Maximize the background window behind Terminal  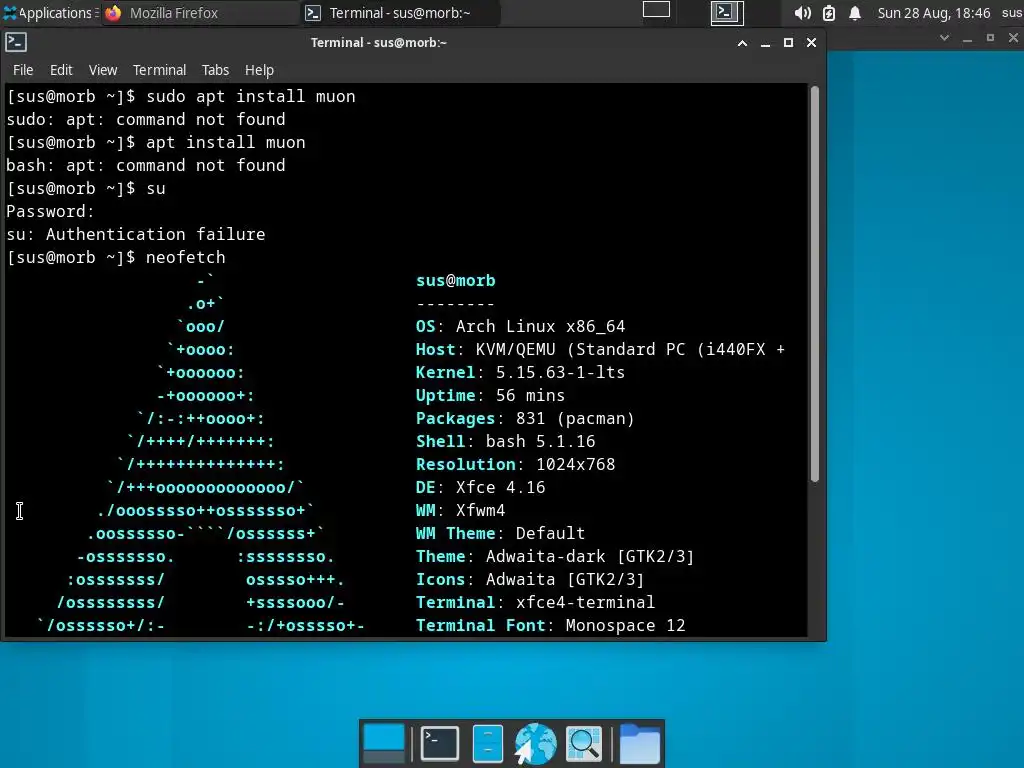(x=990, y=38)
